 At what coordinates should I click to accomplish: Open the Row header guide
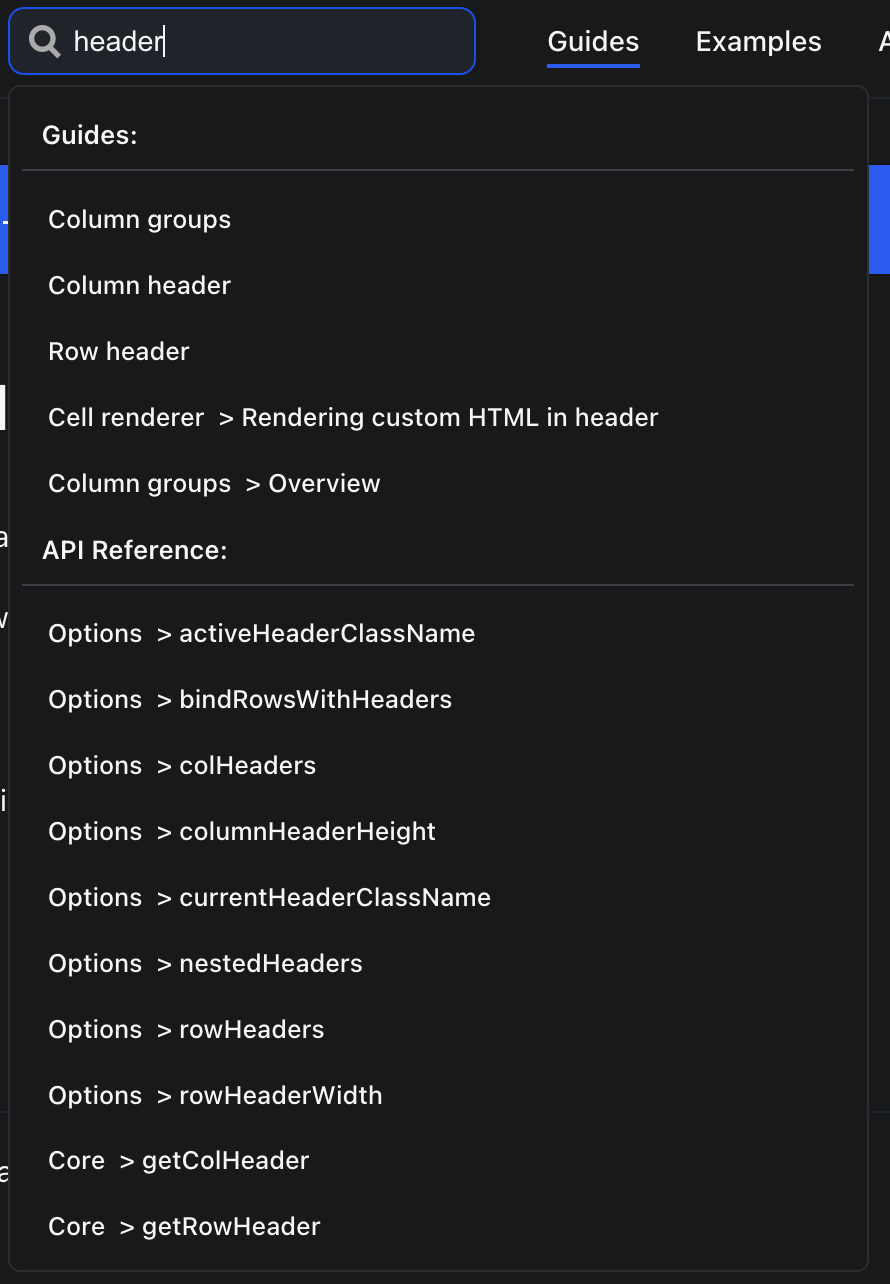click(118, 351)
